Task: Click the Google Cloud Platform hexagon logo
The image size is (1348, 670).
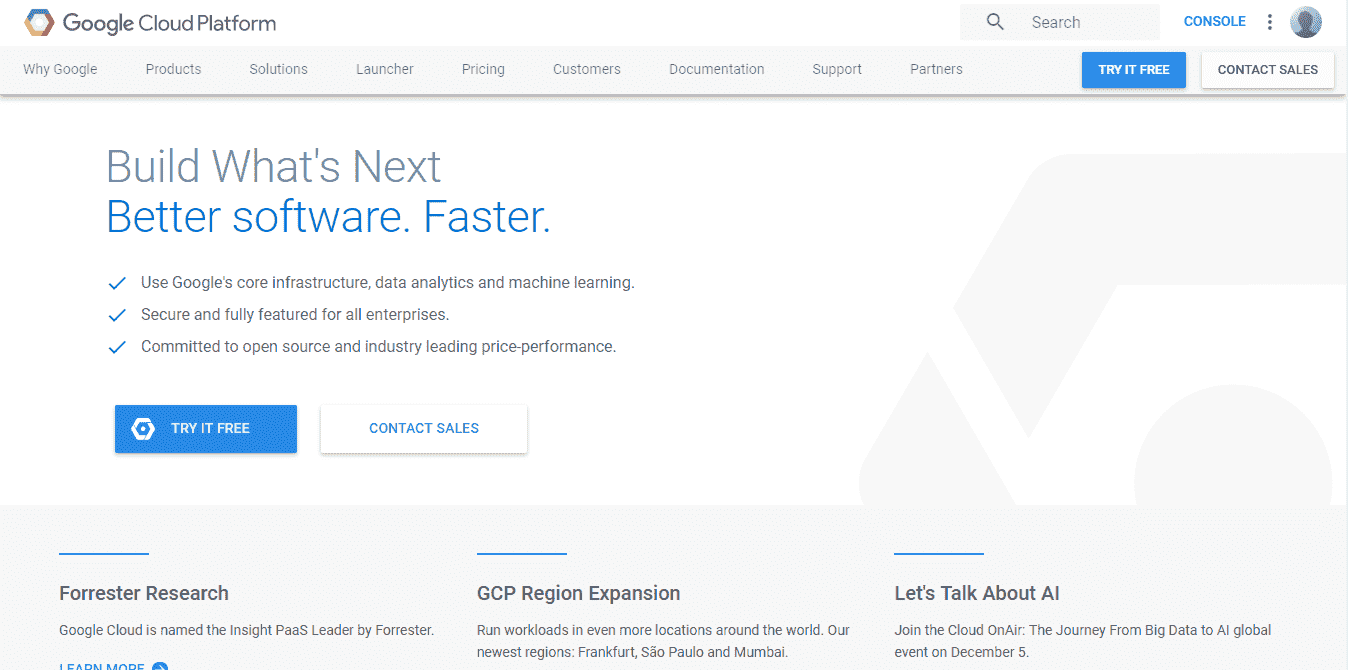Action: (x=40, y=22)
